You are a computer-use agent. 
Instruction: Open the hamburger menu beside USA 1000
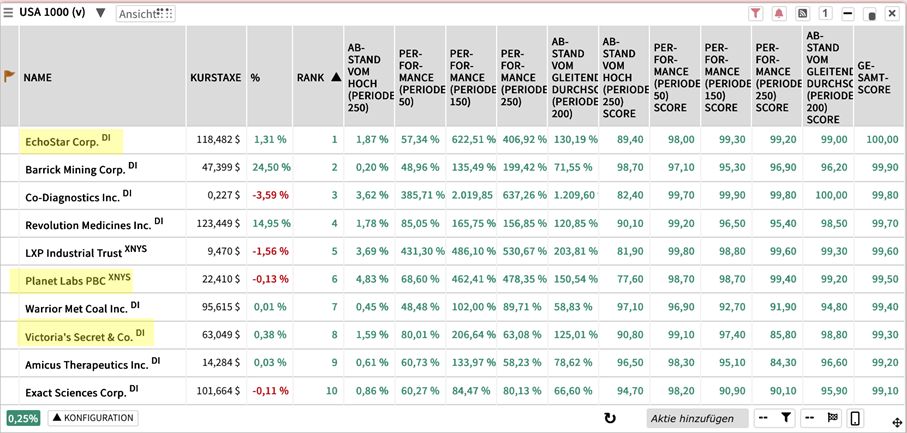(x=9, y=13)
